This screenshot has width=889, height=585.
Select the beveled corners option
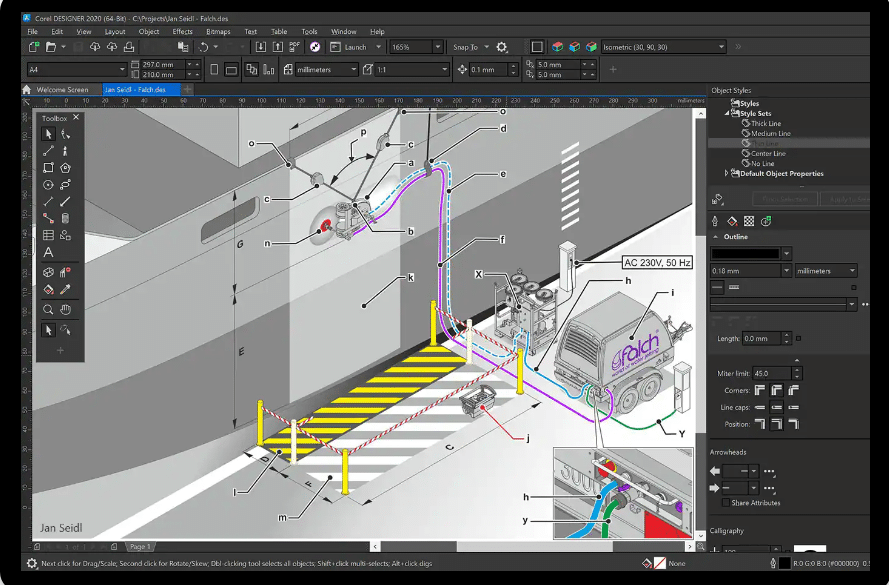(x=794, y=390)
